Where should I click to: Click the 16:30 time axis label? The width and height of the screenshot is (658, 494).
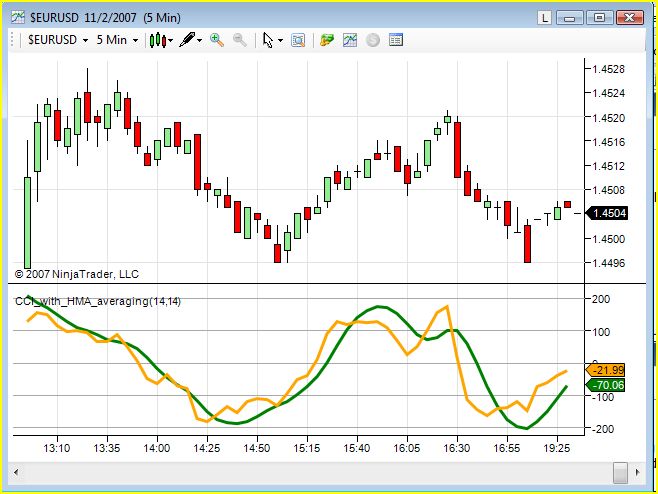point(457,448)
